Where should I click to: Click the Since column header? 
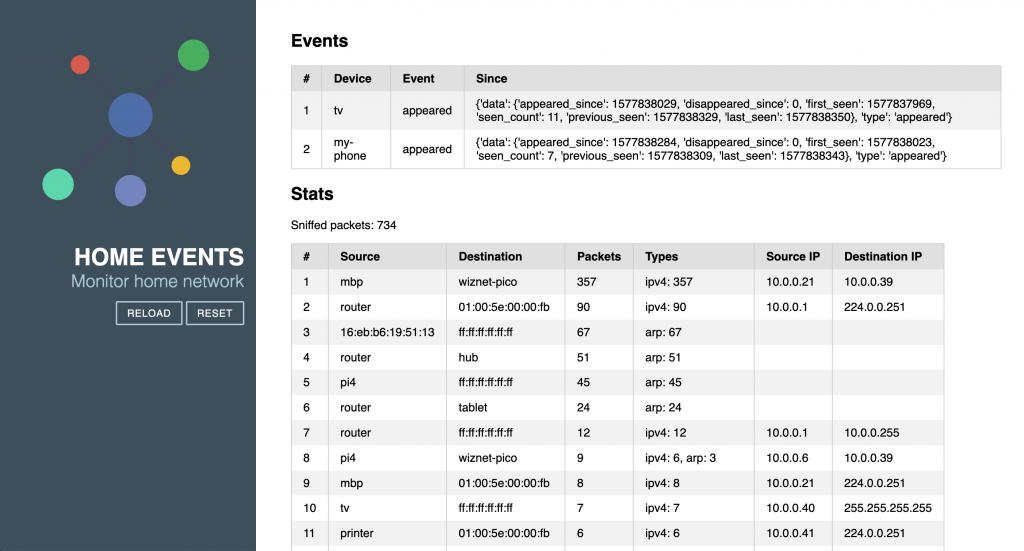pyautogui.click(x=491, y=78)
